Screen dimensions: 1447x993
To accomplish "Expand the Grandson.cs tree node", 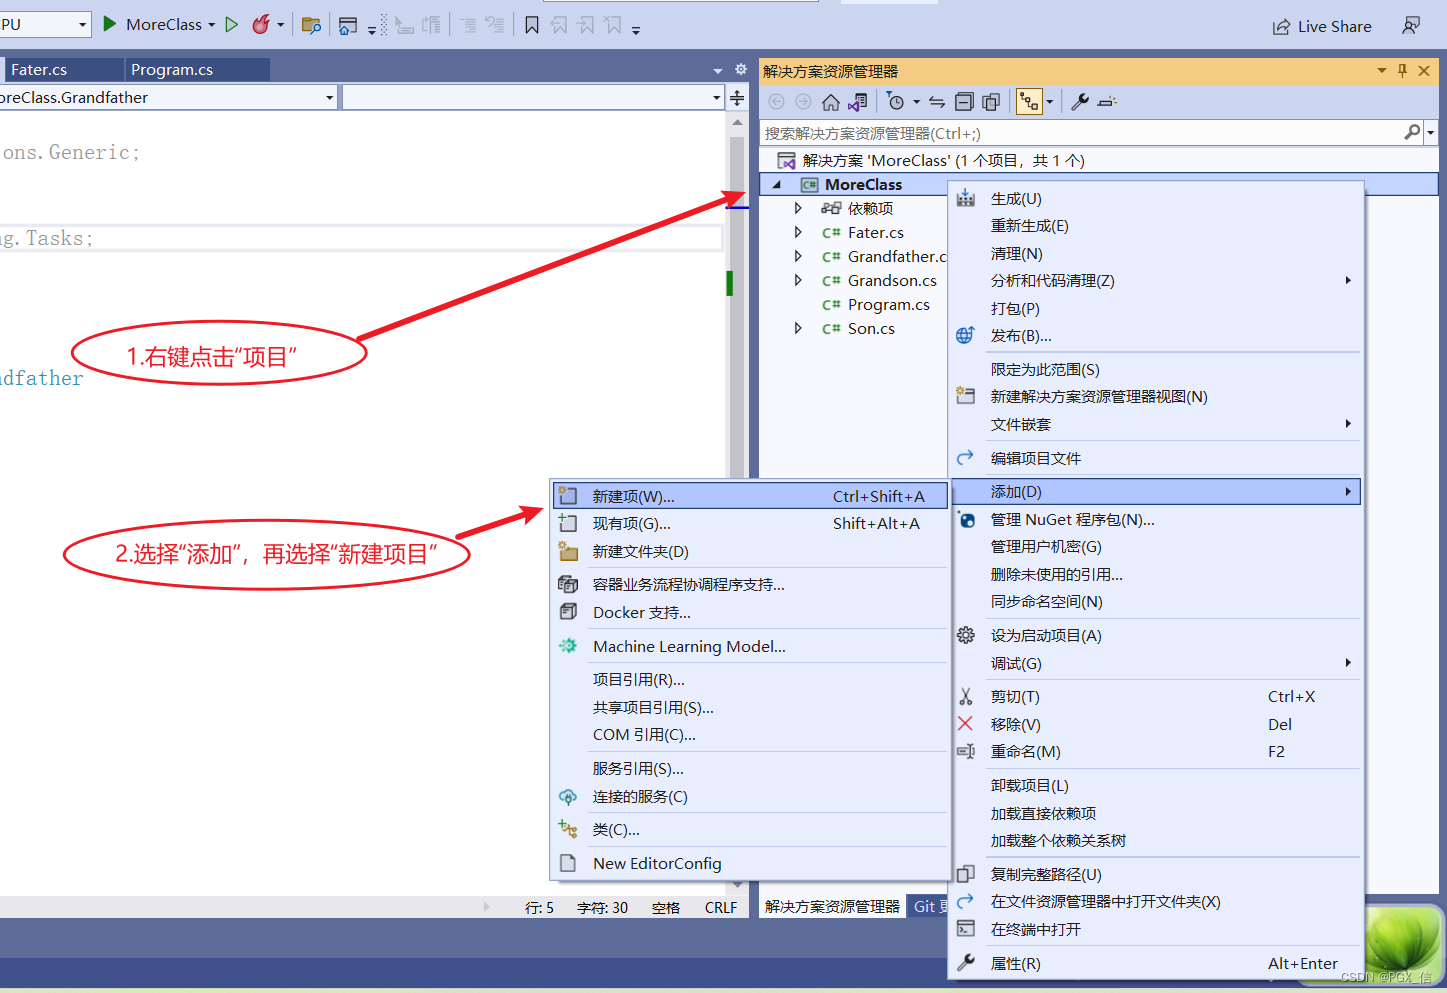I will (797, 280).
